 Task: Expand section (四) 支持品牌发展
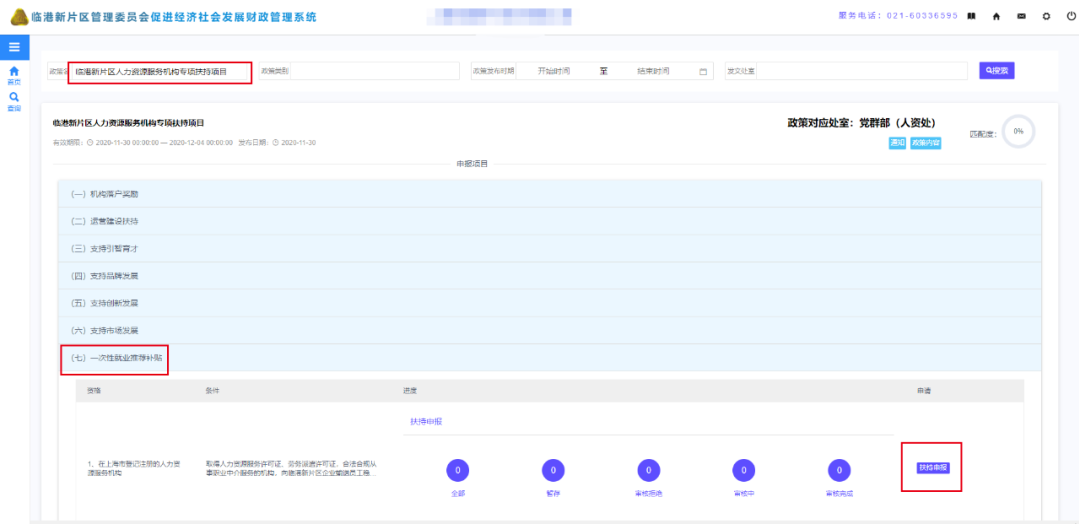pos(549,276)
